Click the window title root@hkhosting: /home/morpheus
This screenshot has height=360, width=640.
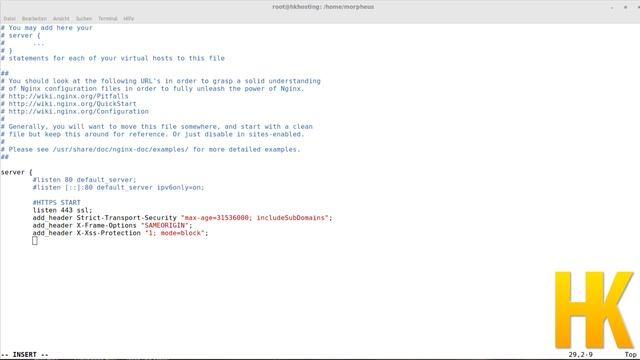(x=323, y=7)
